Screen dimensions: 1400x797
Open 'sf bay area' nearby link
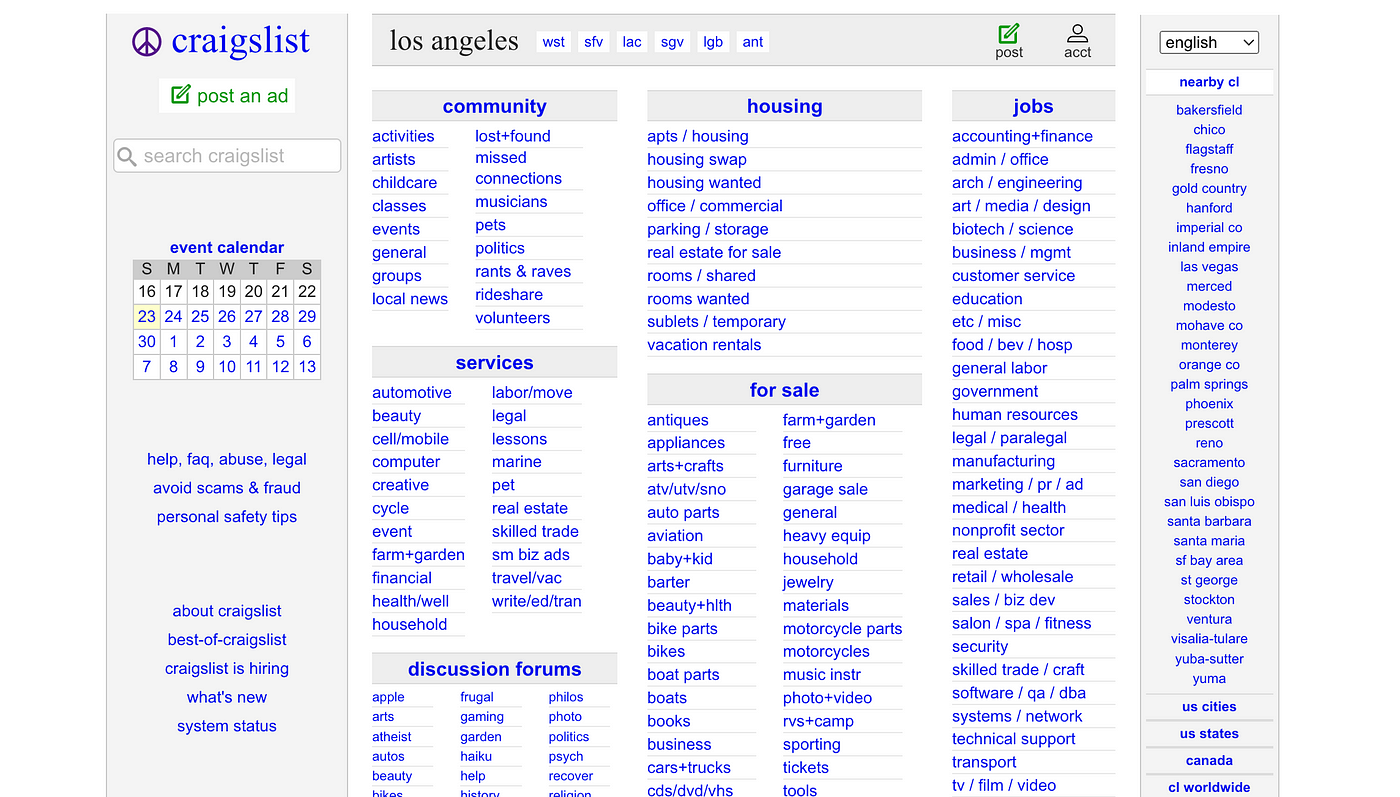point(1209,561)
